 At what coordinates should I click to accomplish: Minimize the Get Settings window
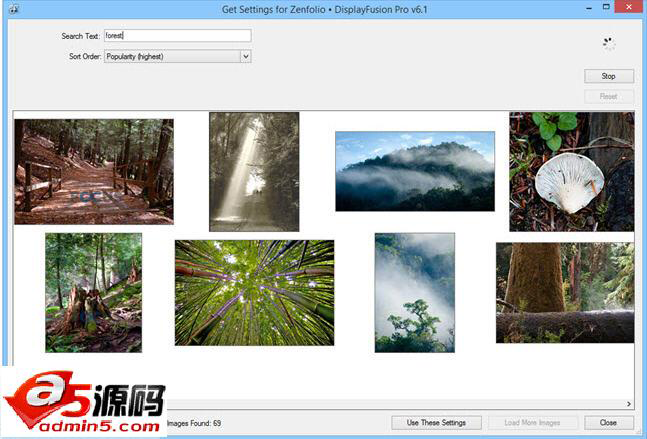tap(589, 7)
